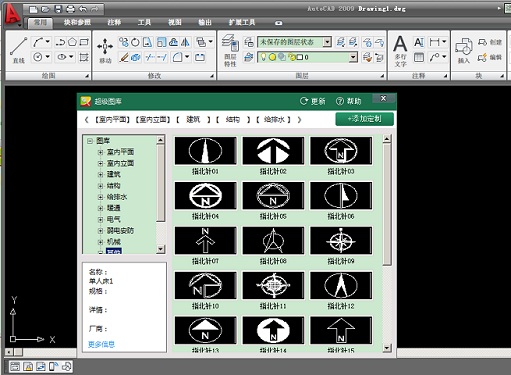
Task: Open Layer Properties (图层特性) manager
Action: pyautogui.click(x=230, y=50)
